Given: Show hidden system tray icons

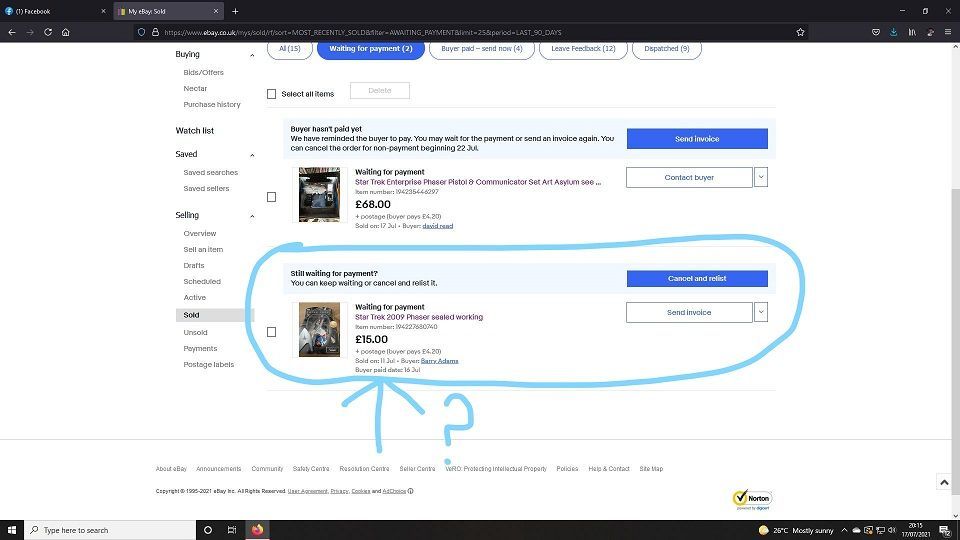Looking at the screenshot, I should [x=844, y=530].
